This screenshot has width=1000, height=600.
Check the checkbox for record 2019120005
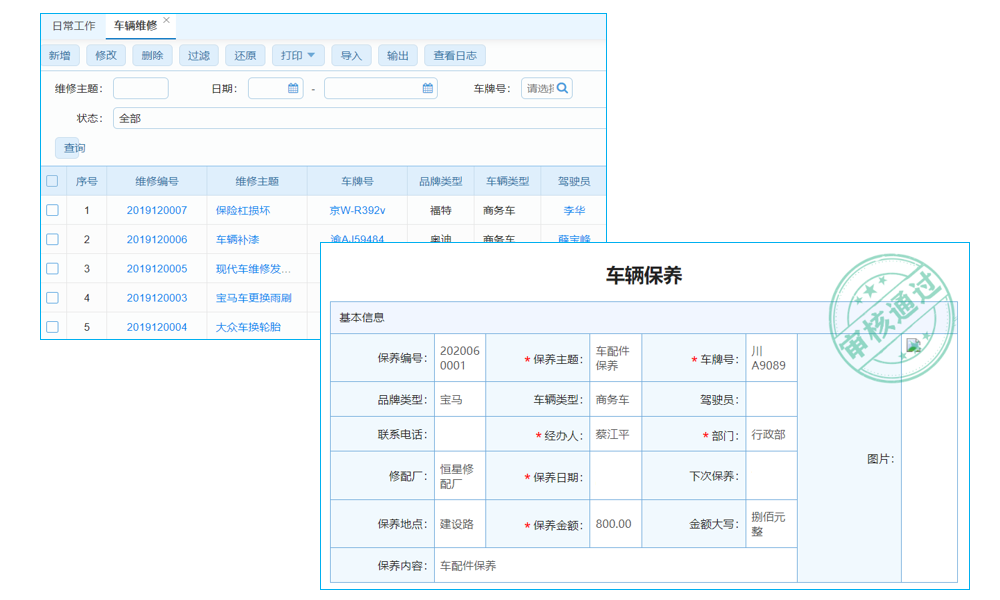[x=54, y=268]
